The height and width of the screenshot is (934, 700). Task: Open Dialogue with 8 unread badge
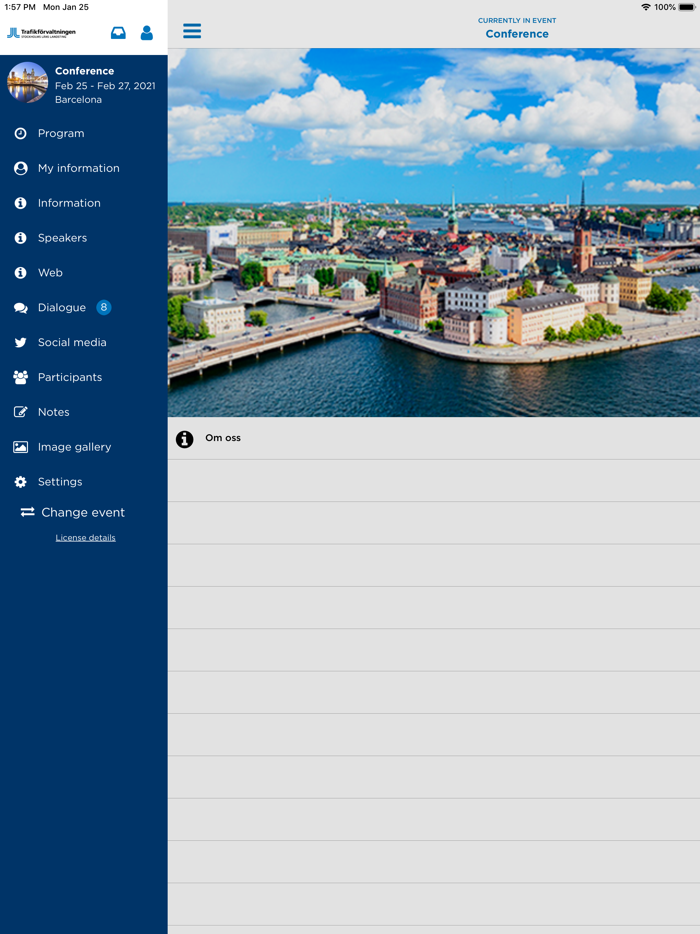(x=62, y=308)
